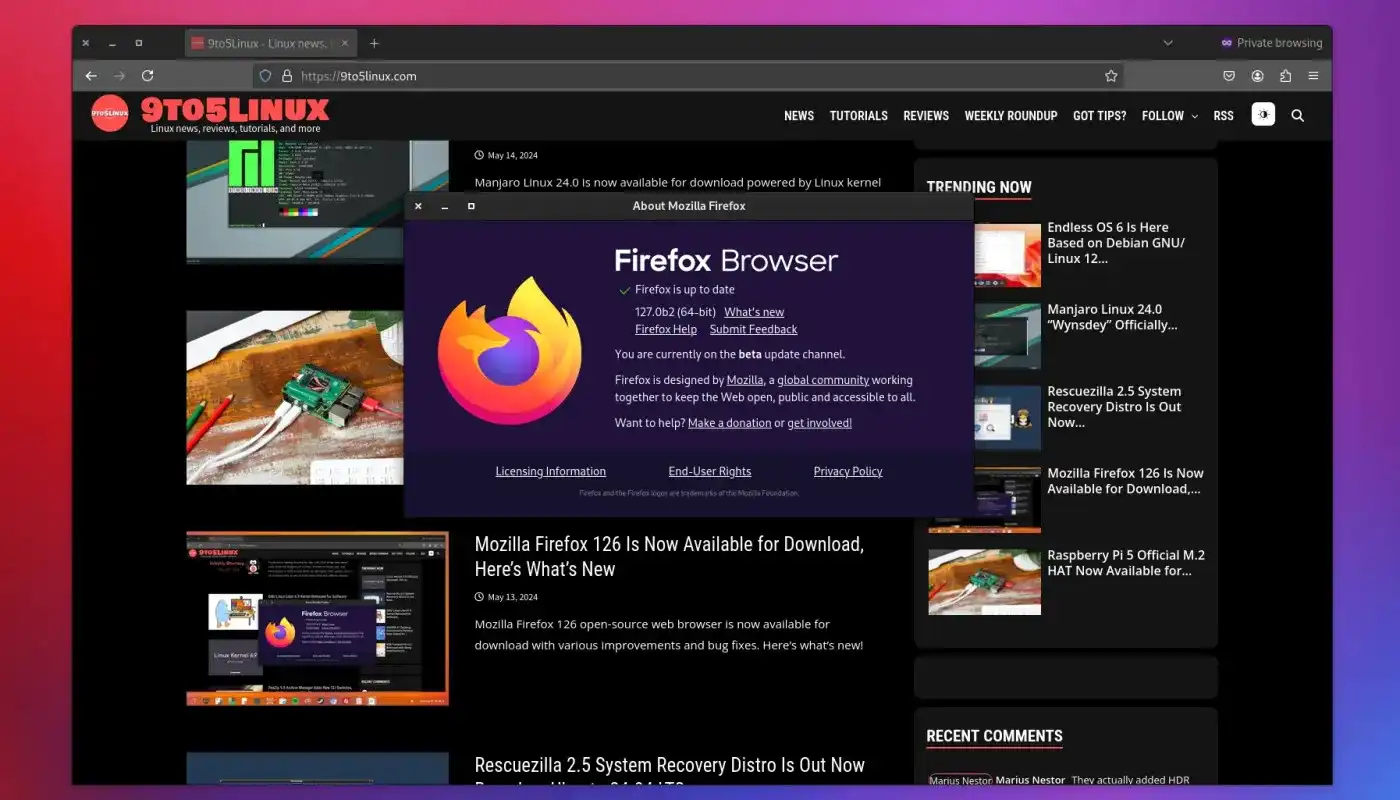Open the What's new link

754,312
